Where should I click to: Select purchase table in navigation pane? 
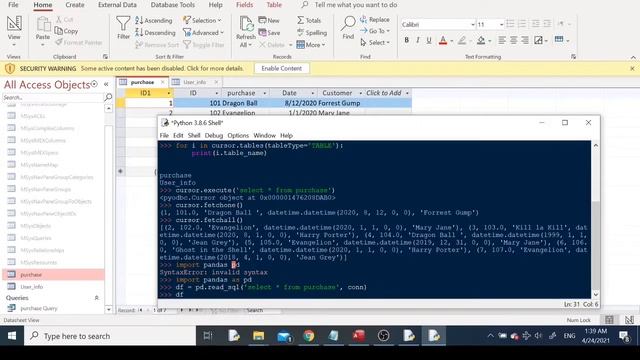pyautogui.click(x=53, y=275)
